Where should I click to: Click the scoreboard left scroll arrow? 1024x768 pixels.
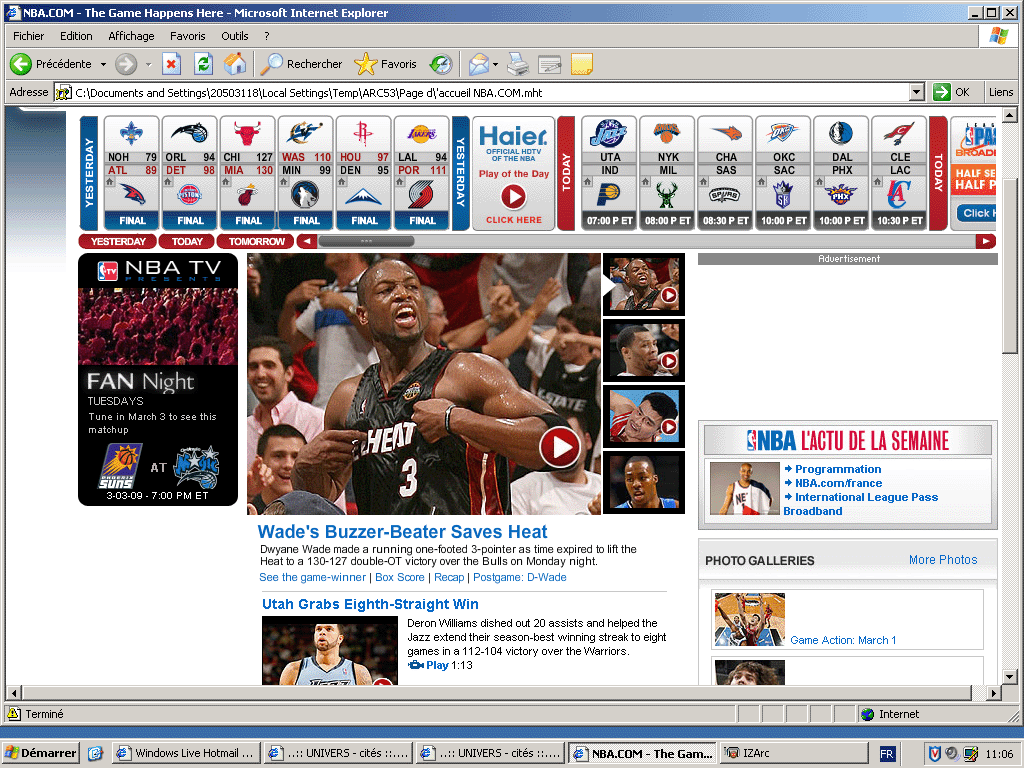click(x=306, y=241)
